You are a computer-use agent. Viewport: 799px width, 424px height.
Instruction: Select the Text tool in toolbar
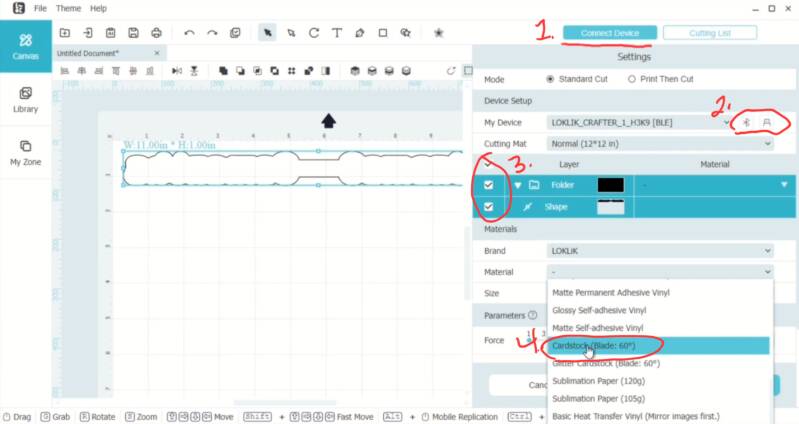click(x=337, y=33)
